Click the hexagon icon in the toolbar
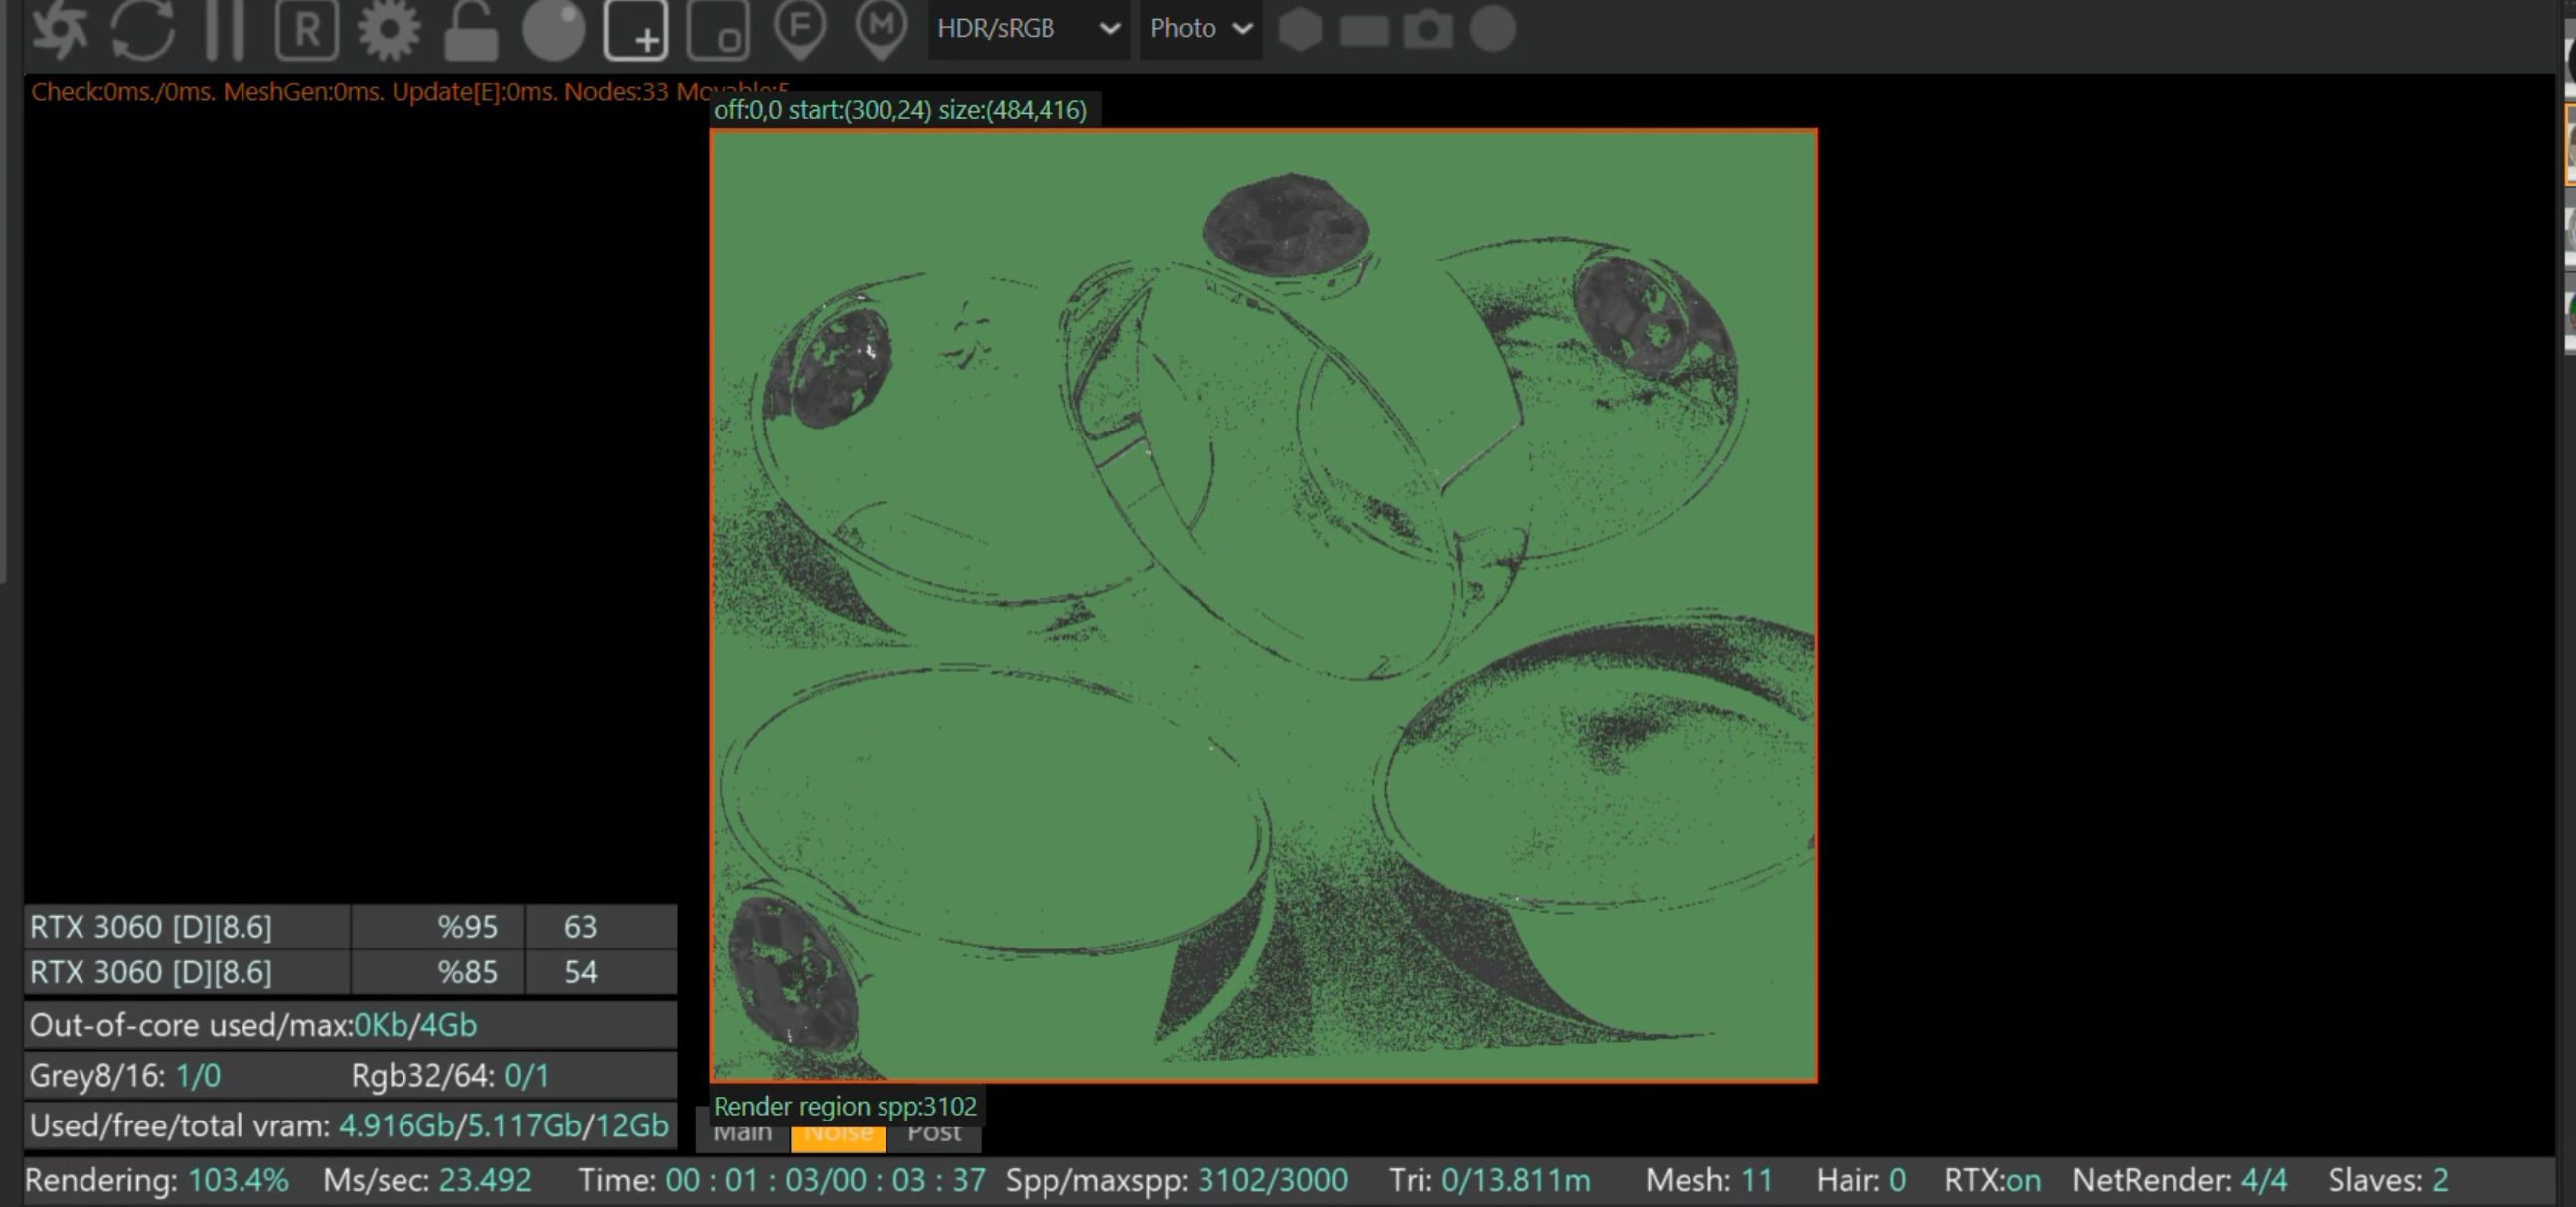Image resolution: width=2576 pixels, height=1207 pixels. pyautogui.click(x=1300, y=29)
